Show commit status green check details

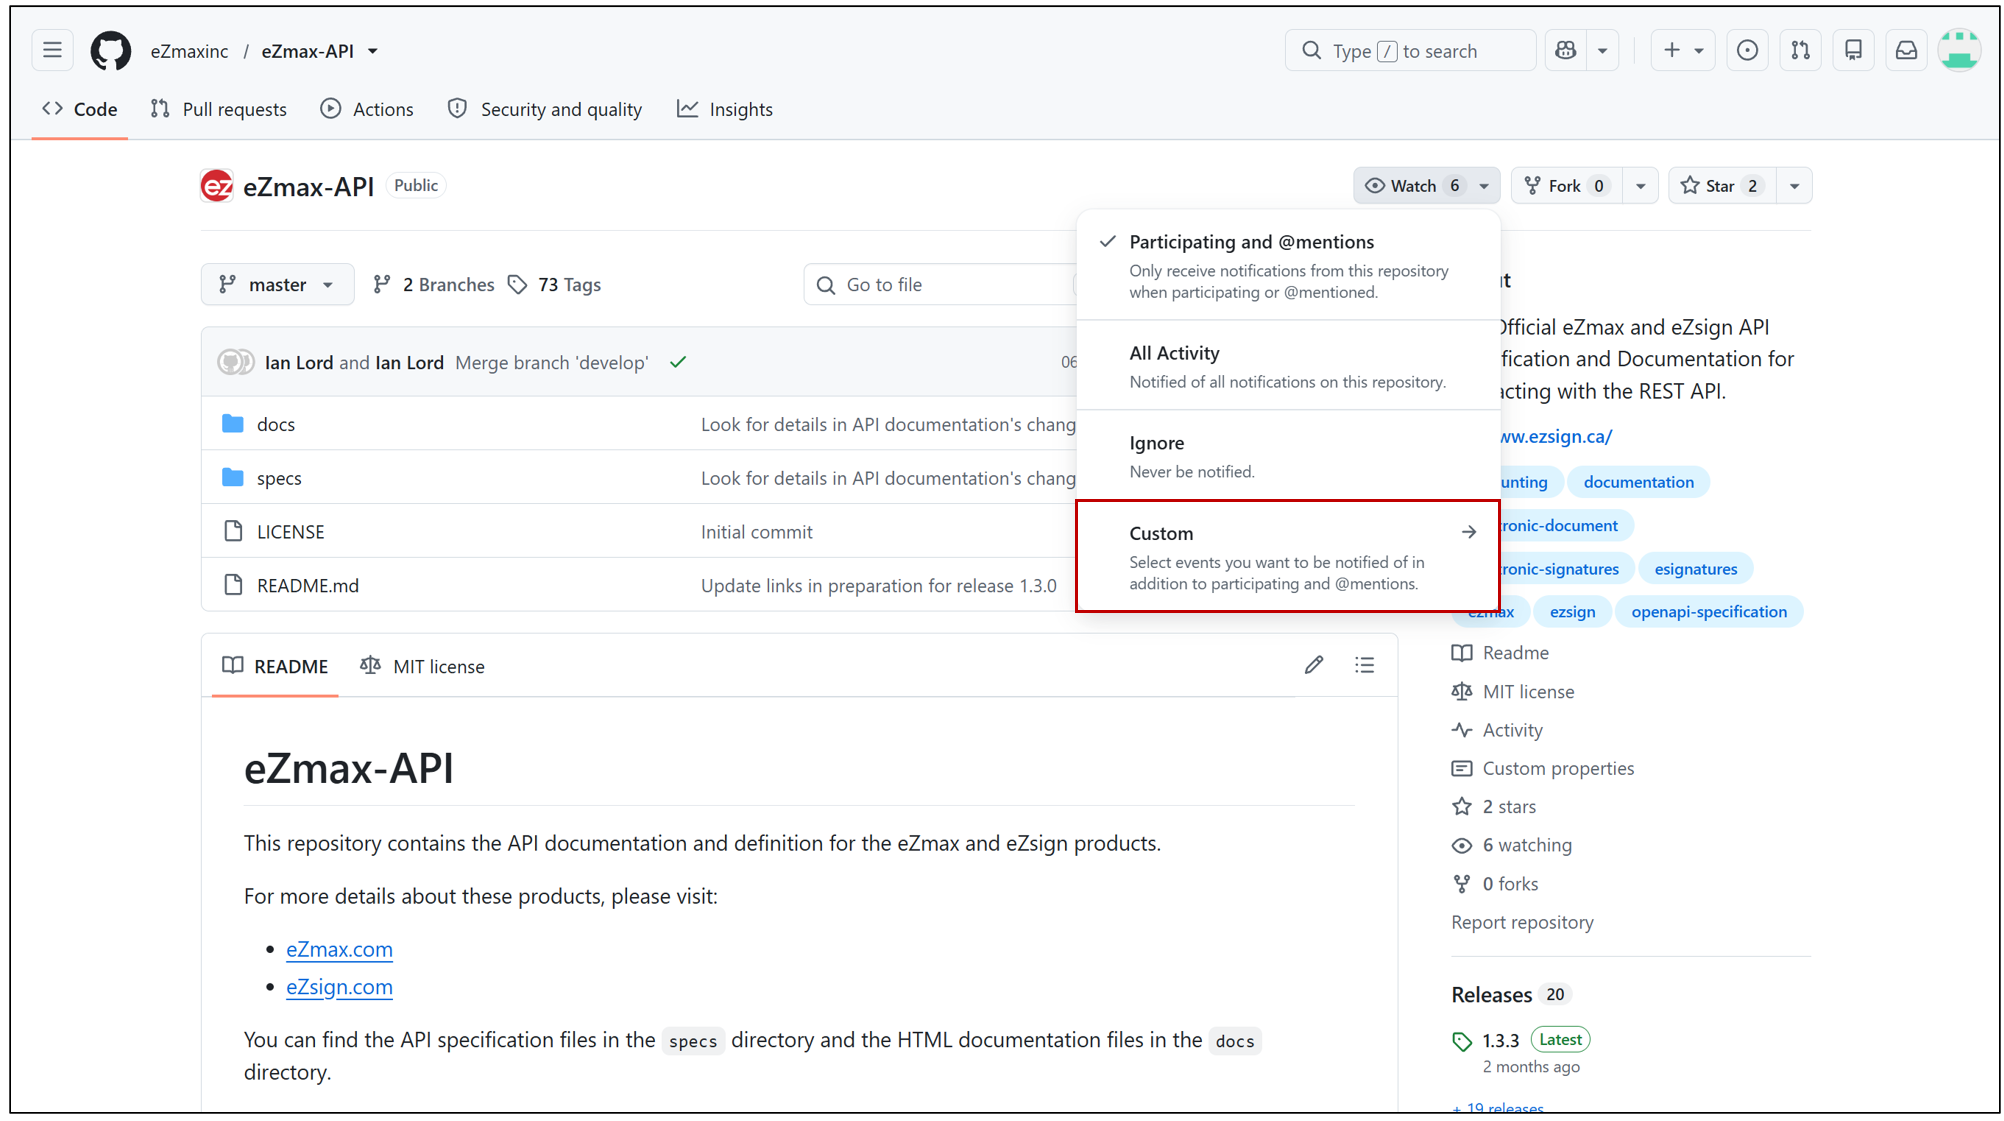point(678,362)
